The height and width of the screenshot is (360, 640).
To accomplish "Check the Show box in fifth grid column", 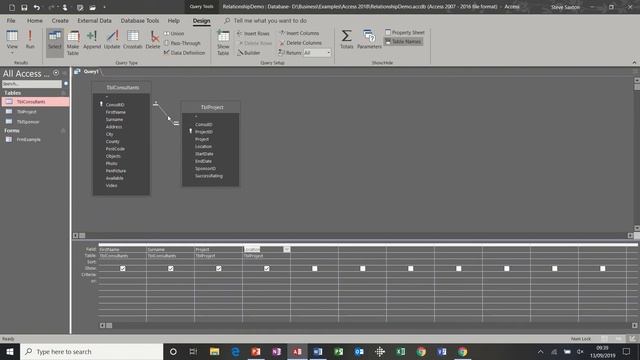I will point(315,269).
